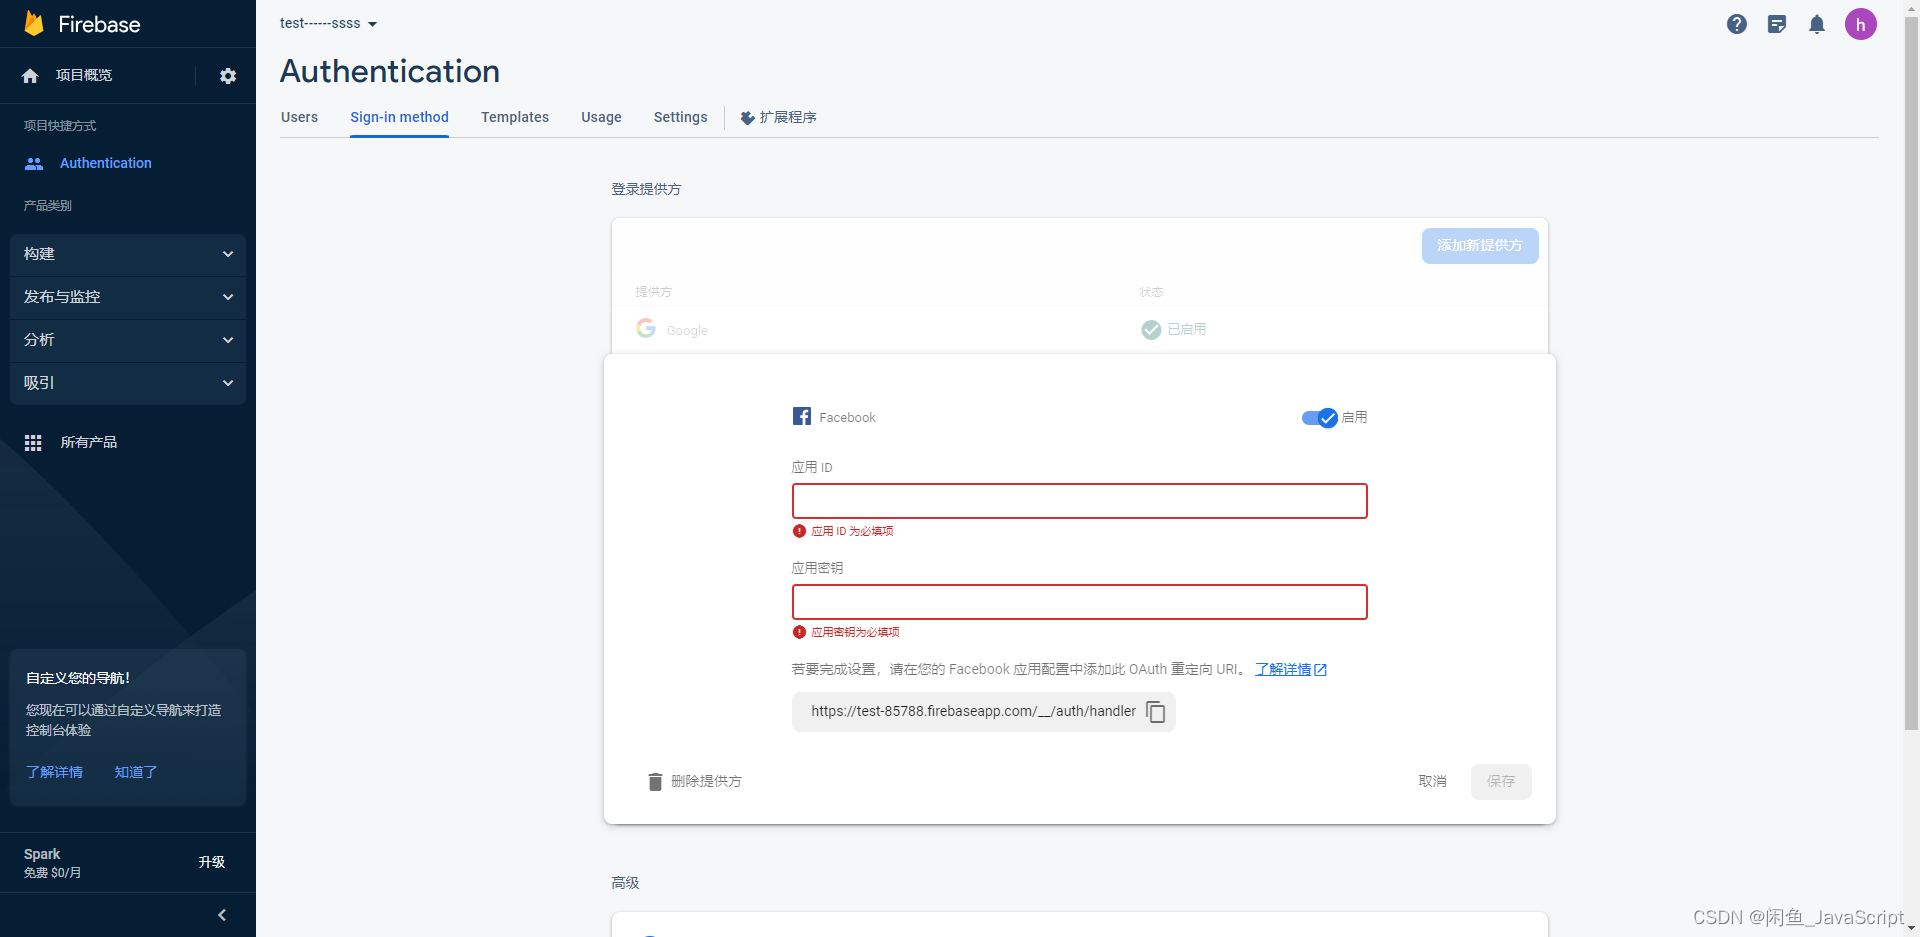The height and width of the screenshot is (937, 1920).
Task: Click the 升级 upgrade button
Action: pos(212,862)
